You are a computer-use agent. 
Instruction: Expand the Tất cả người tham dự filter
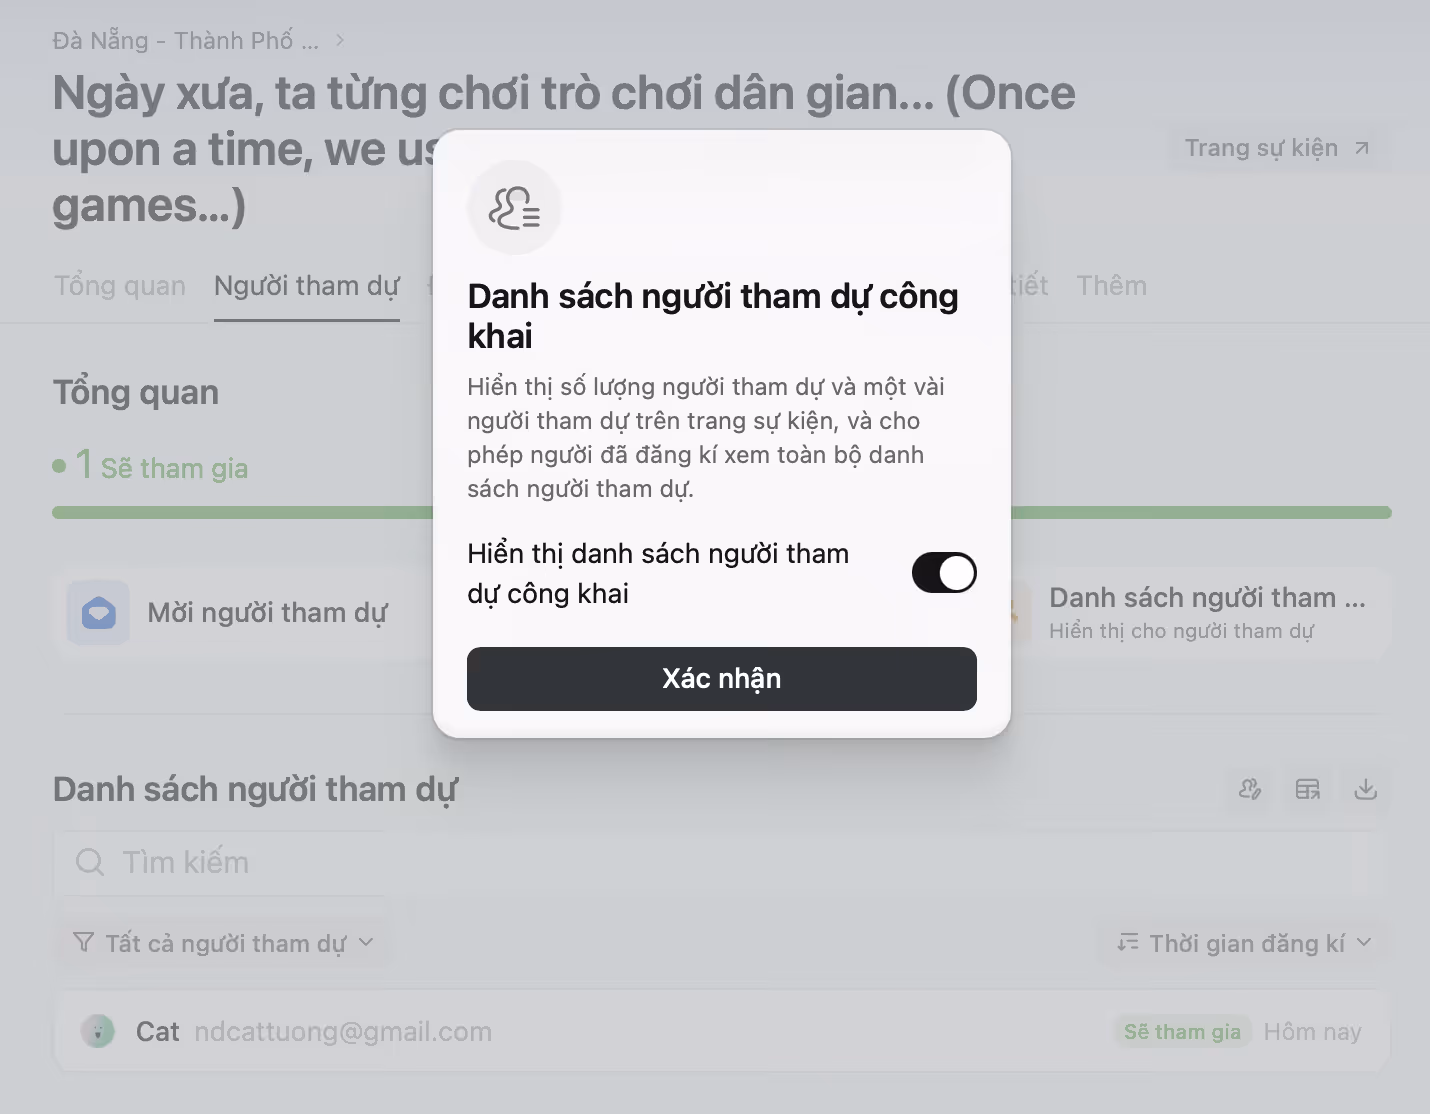[x=223, y=943]
